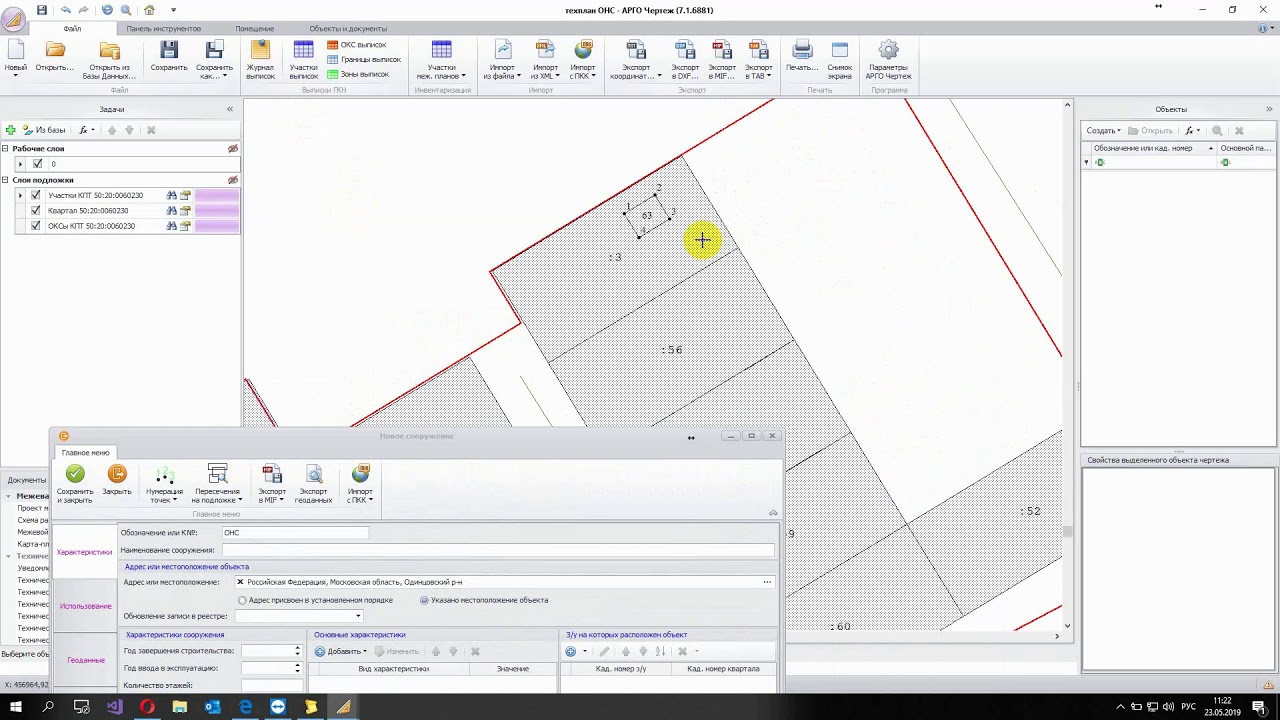This screenshot has width=1280, height=720.
Task: Toggle the checkbox for working layer 0
Action: (x=38, y=164)
